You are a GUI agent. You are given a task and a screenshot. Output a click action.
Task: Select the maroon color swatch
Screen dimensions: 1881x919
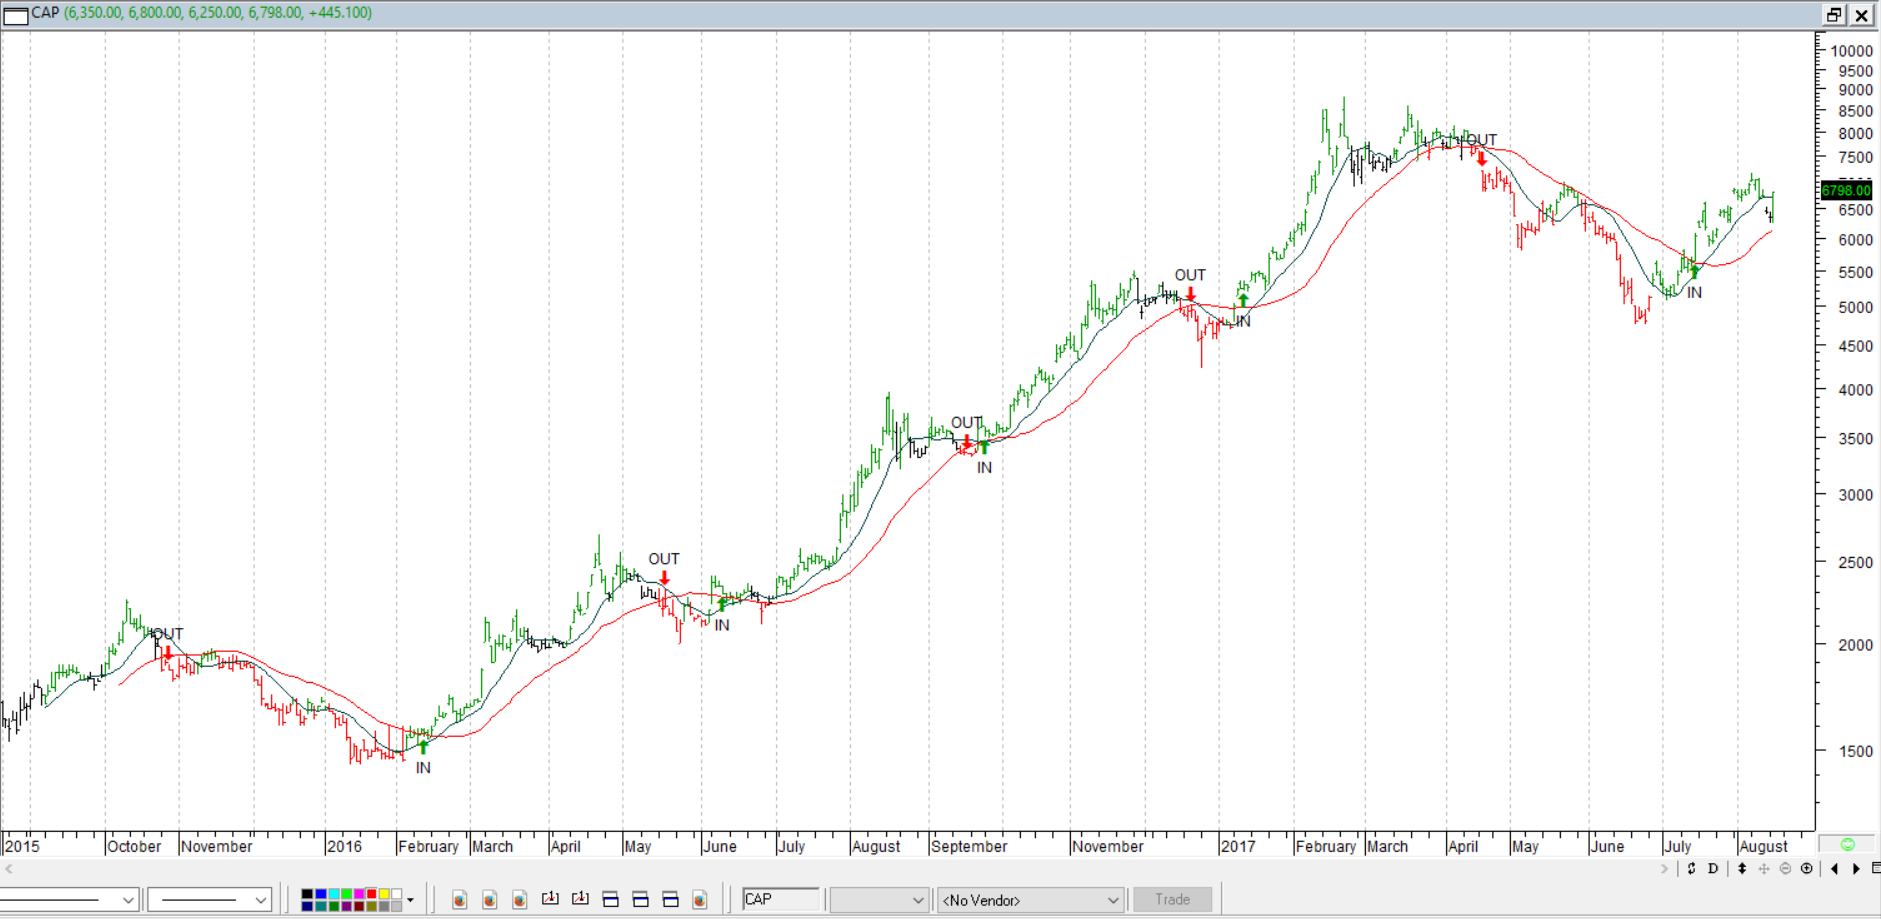(359, 906)
